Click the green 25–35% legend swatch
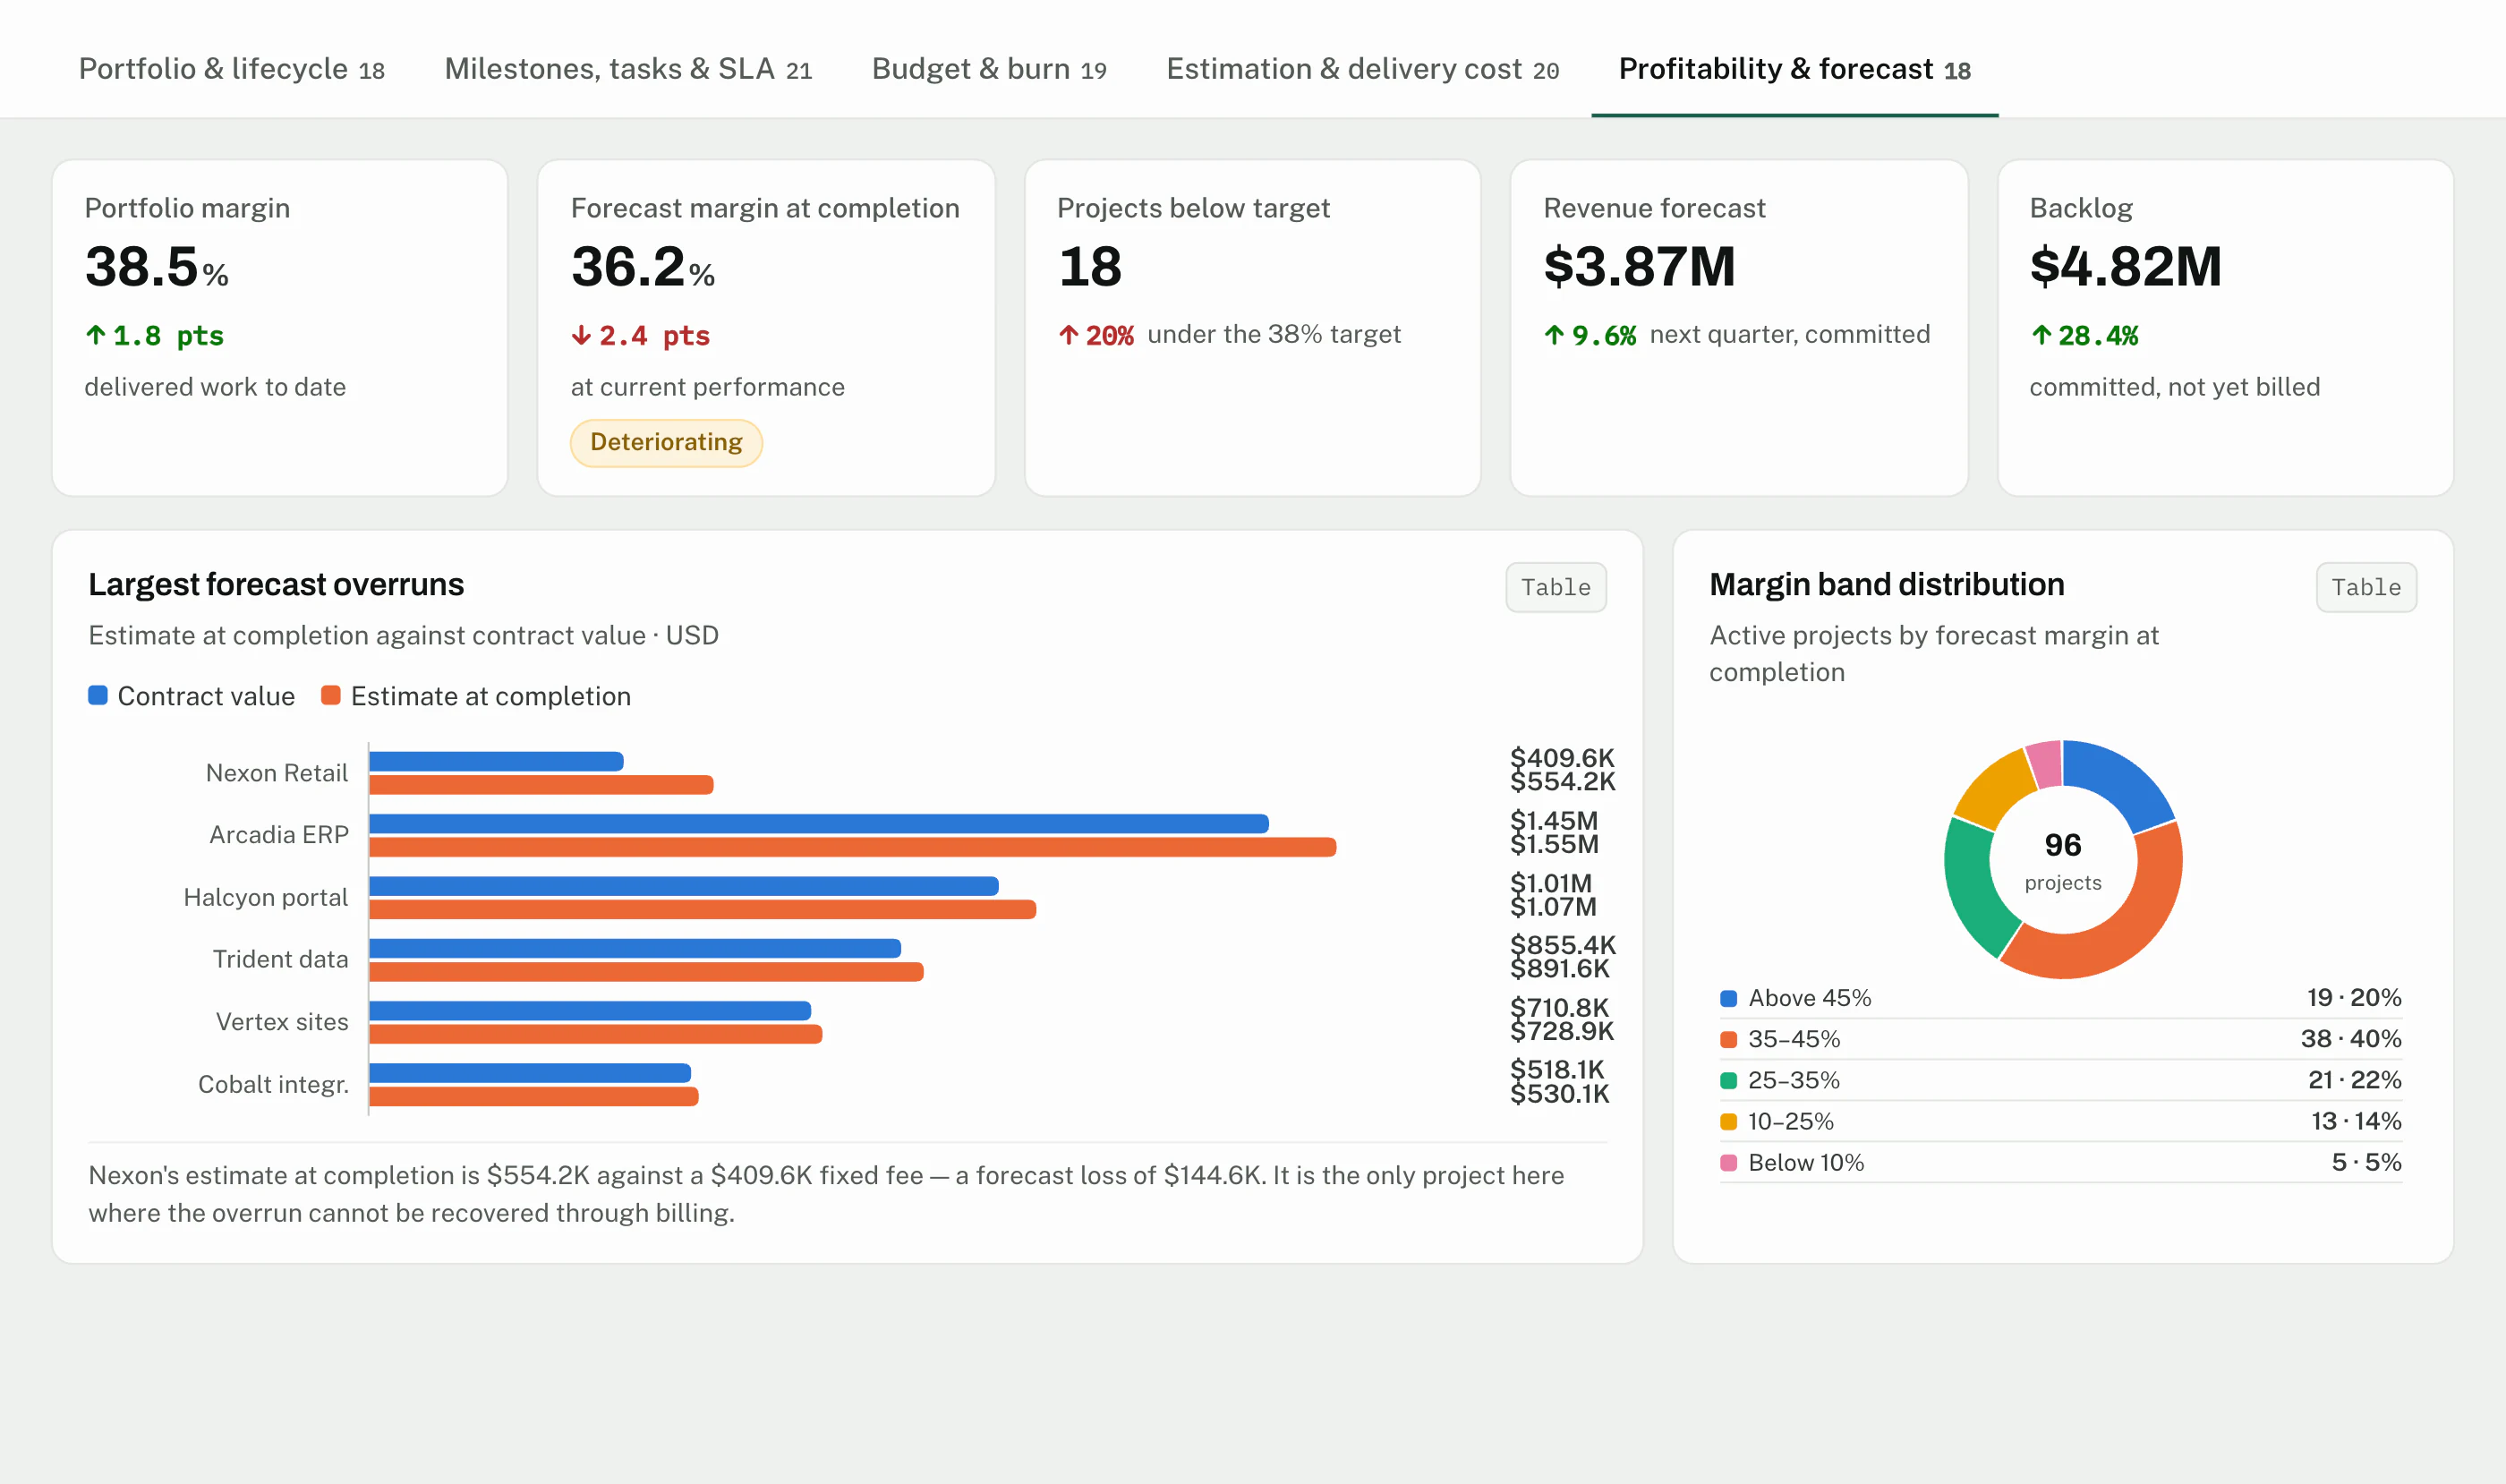Viewport: 2506px width, 1484px height. (x=1728, y=1080)
